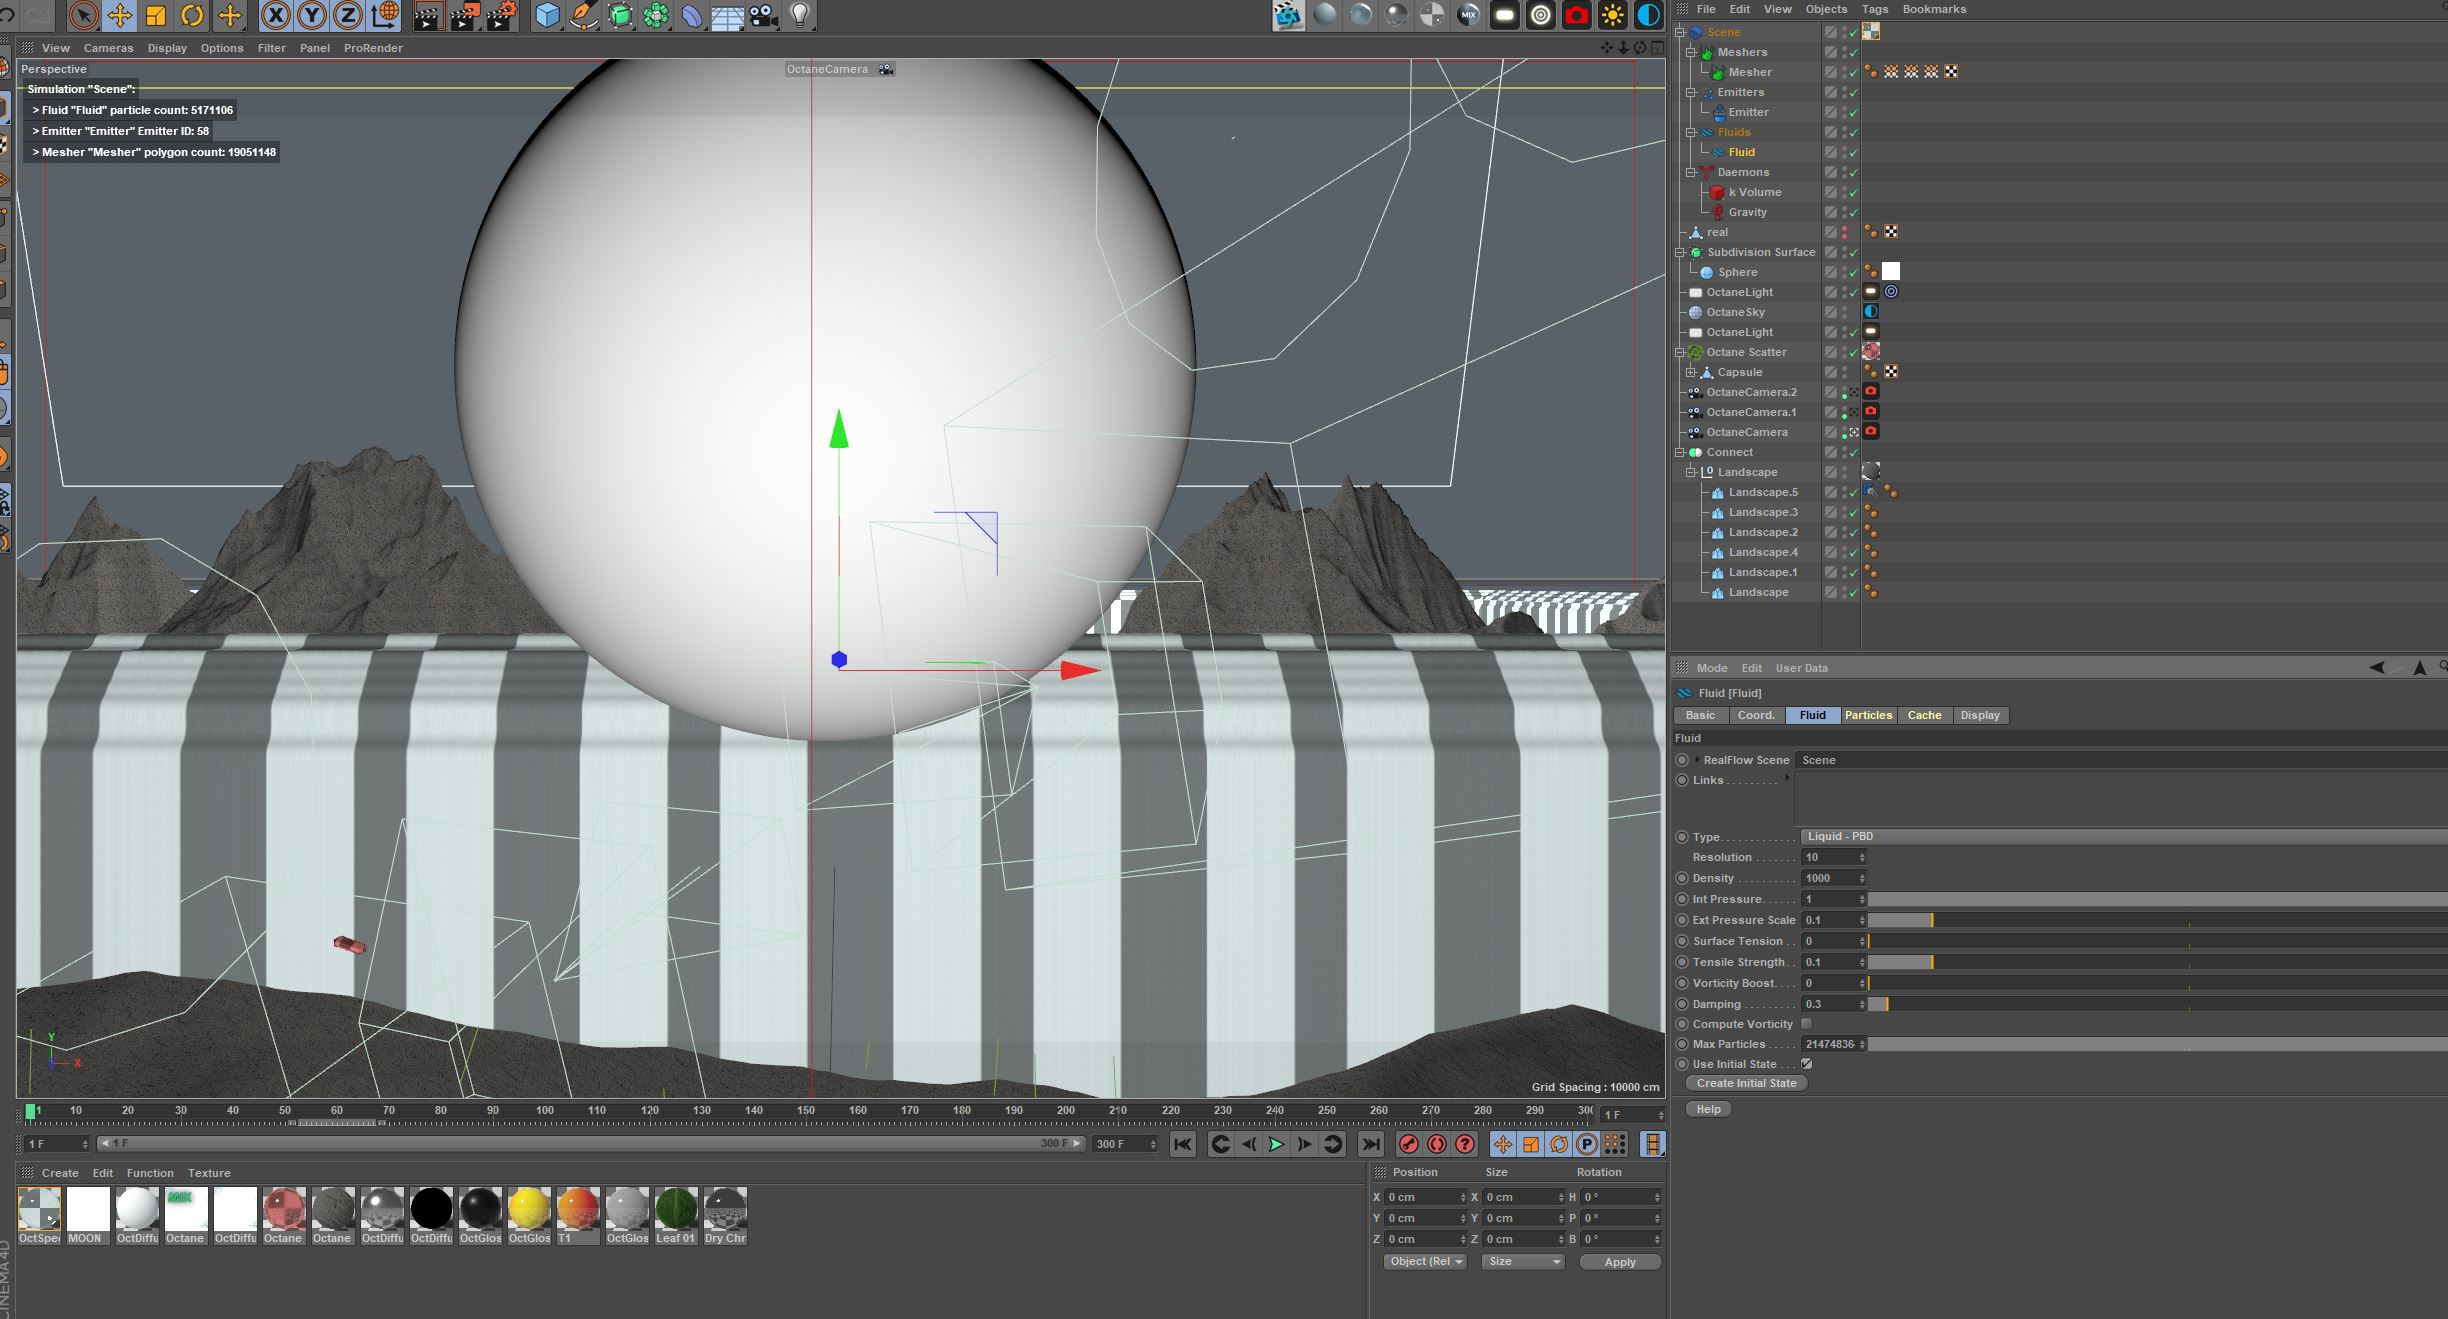
Task: Toggle Compute Vorticity checkbox
Action: (x=1806, y=1024)
